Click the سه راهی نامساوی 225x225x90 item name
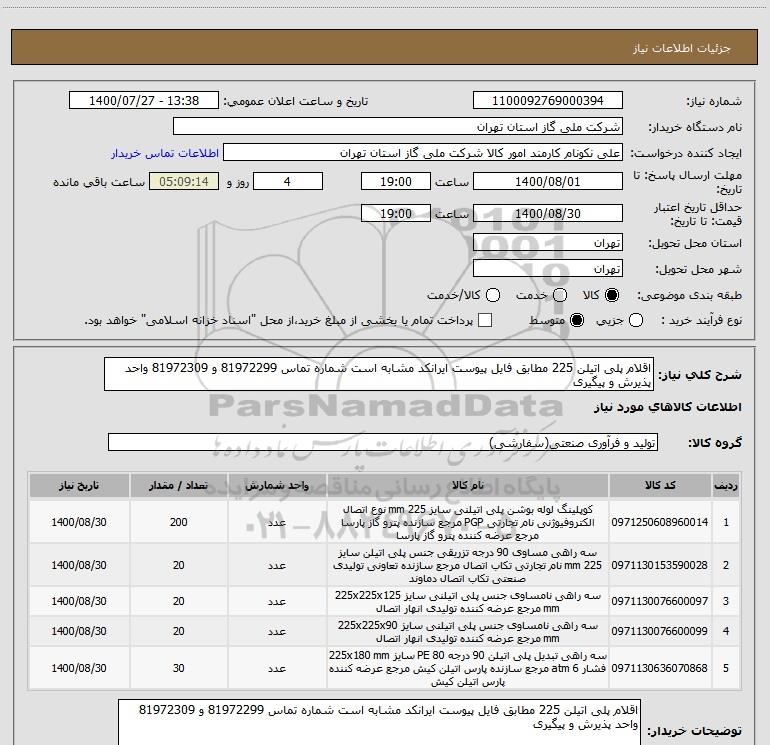This screenshot has width=770, height=745. tap(468, 632)
